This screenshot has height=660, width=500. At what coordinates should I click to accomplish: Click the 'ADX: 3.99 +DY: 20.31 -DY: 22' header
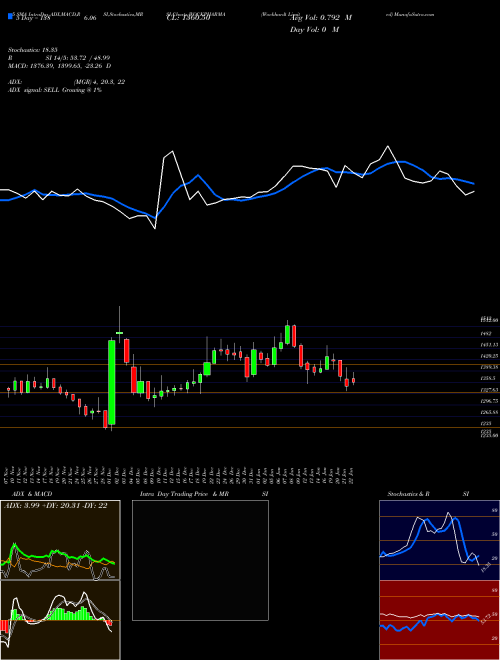tap(56, 506)
